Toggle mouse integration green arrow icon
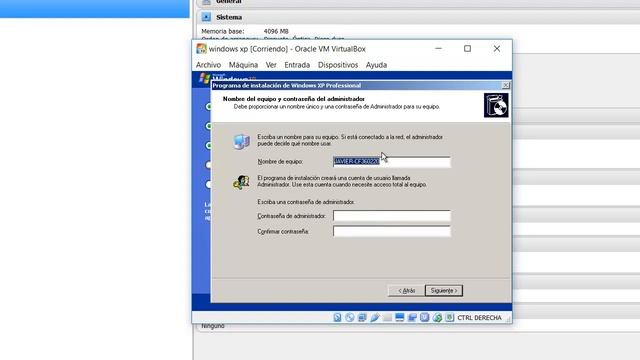The height and width of the screenshot is (360, 640). pyautogui.click(x=437, y=318)
